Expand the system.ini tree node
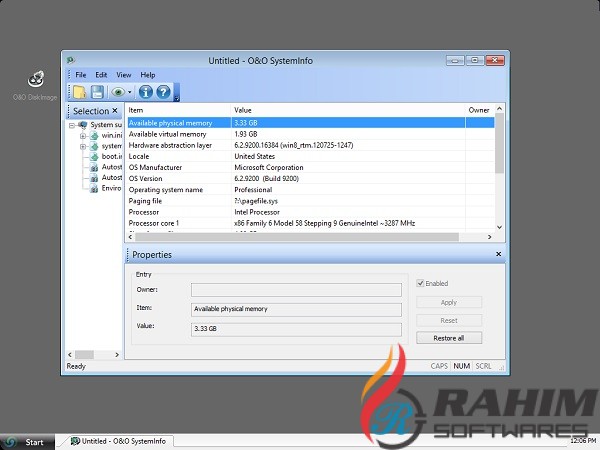The height and width of the screenshot is (450, 600). 83,147
